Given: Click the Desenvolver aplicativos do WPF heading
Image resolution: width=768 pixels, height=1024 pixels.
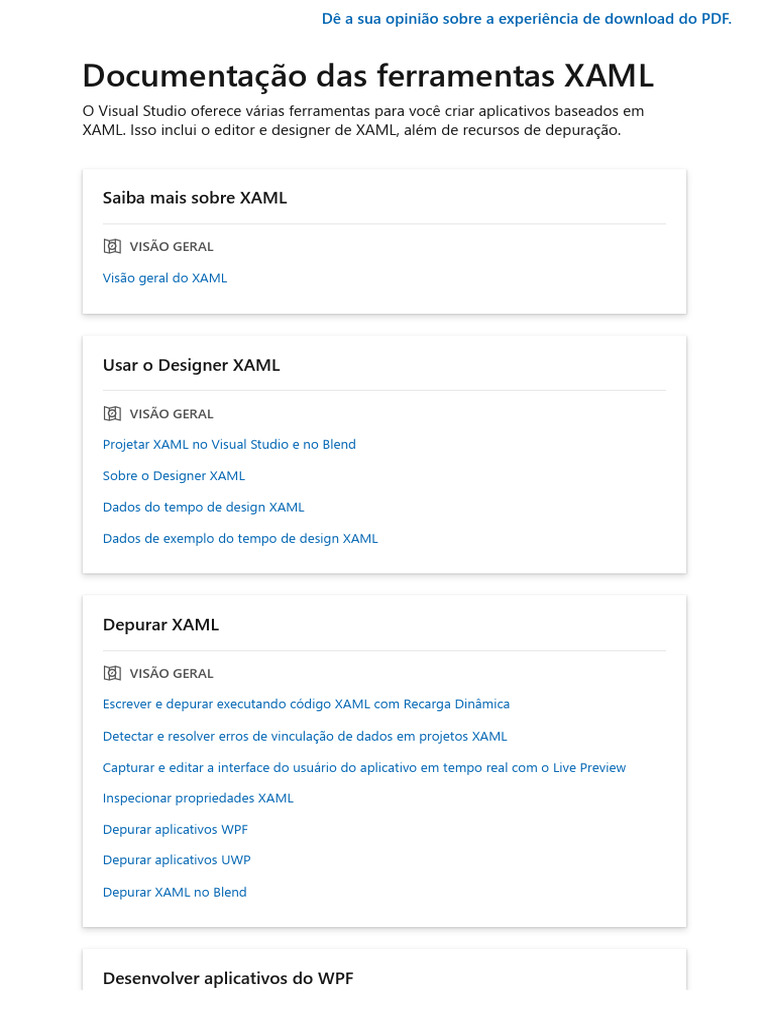Looking at the screenshot, I should point(228,978).
